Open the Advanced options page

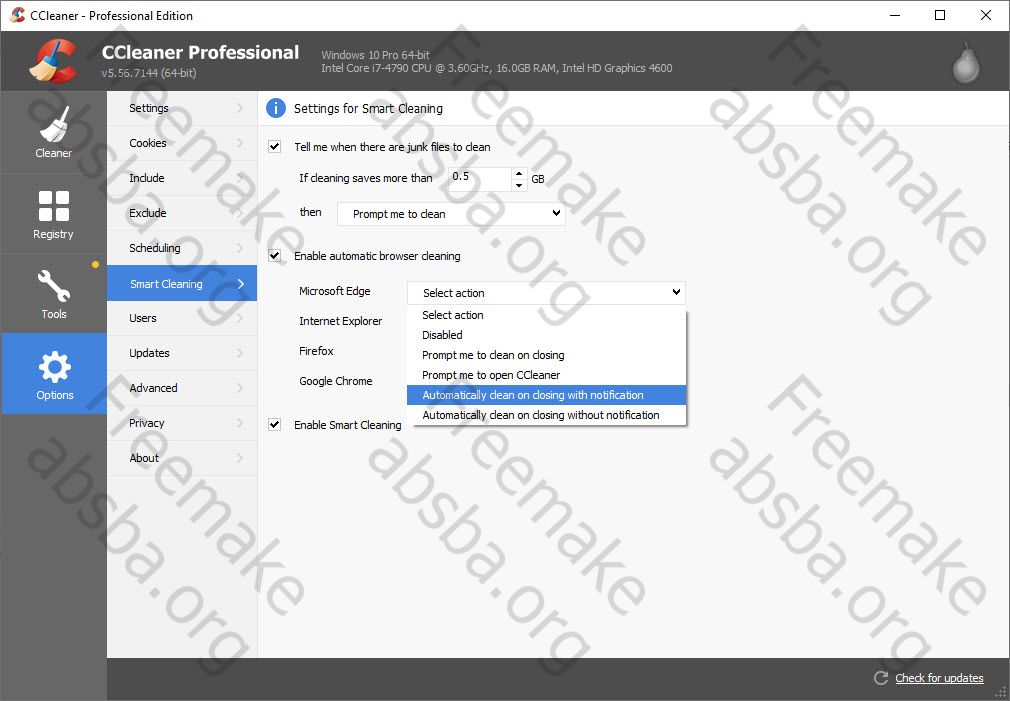(182, 387)
